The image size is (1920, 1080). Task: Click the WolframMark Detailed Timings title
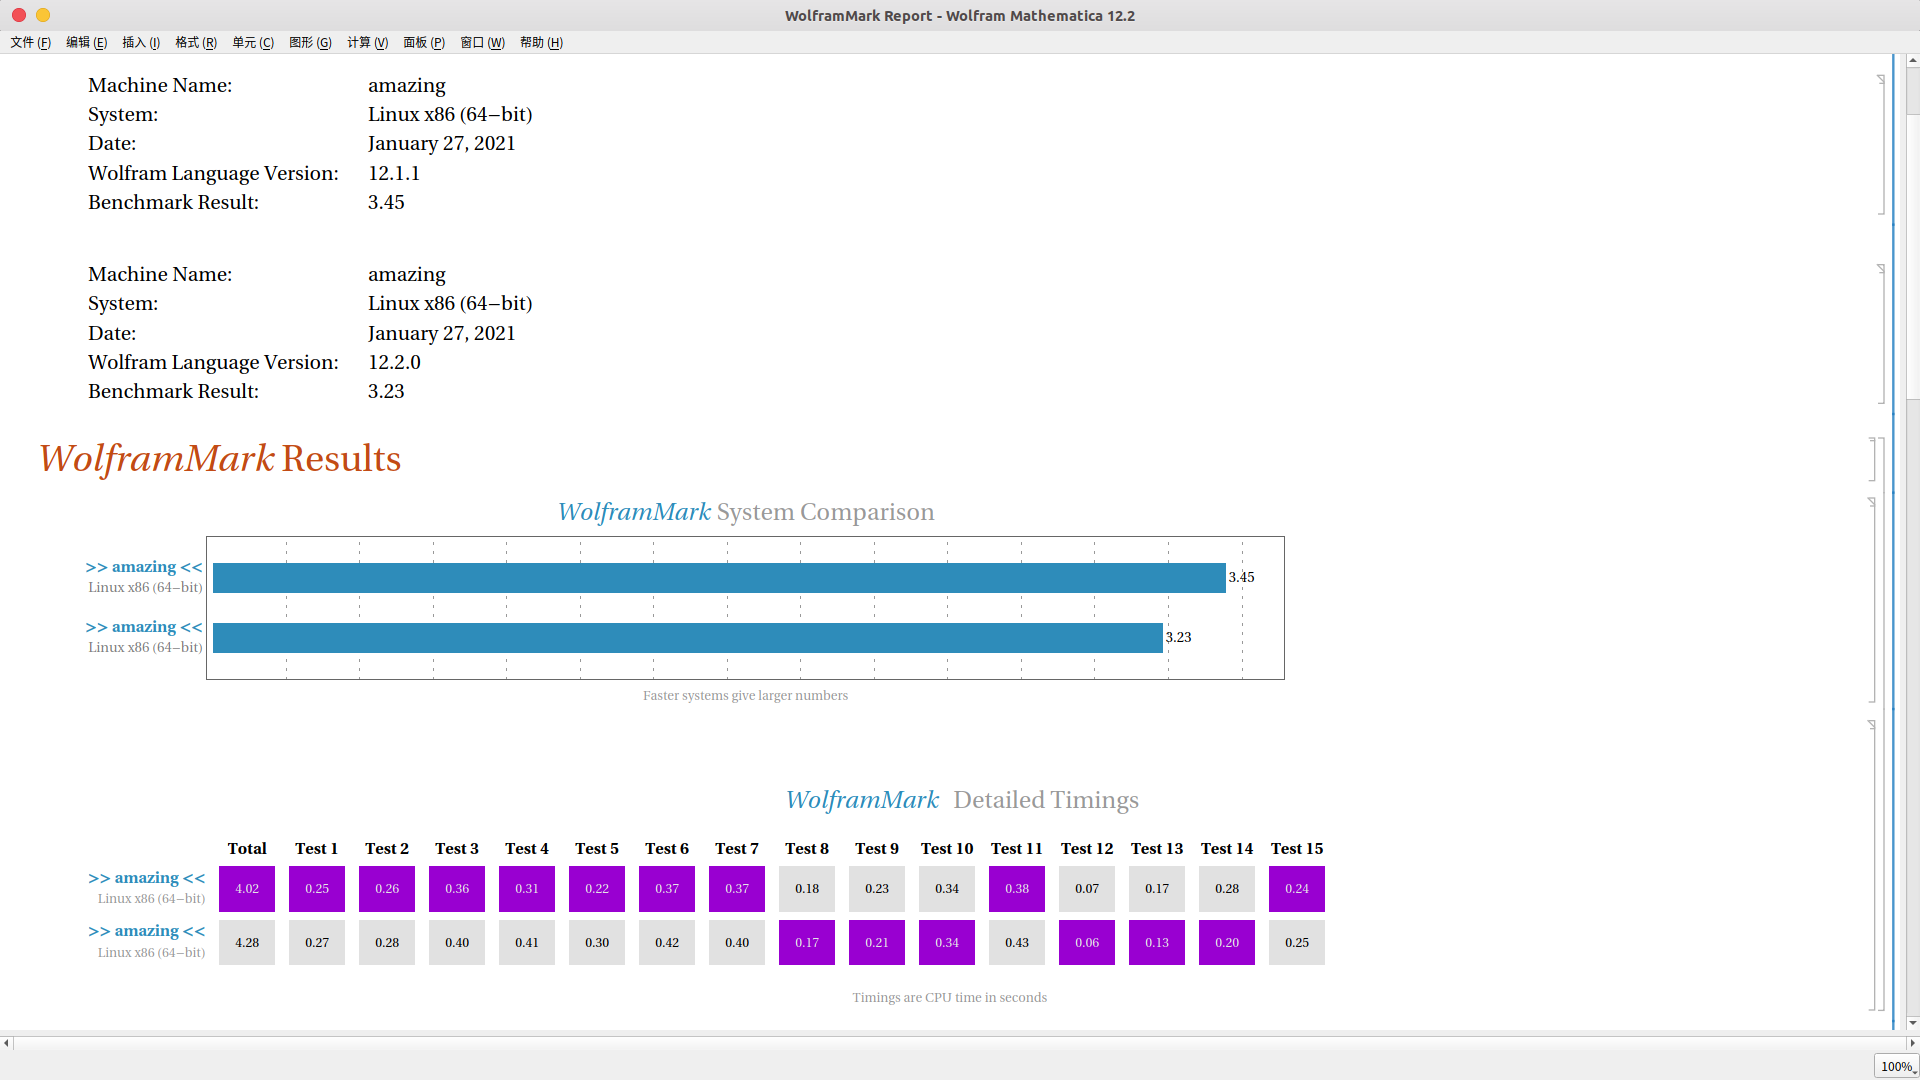click(x=962, y=800)
